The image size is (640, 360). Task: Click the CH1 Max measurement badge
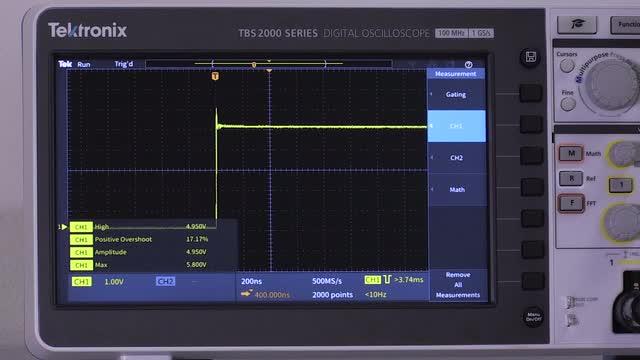pyautogui.click(x=81, y=265)
